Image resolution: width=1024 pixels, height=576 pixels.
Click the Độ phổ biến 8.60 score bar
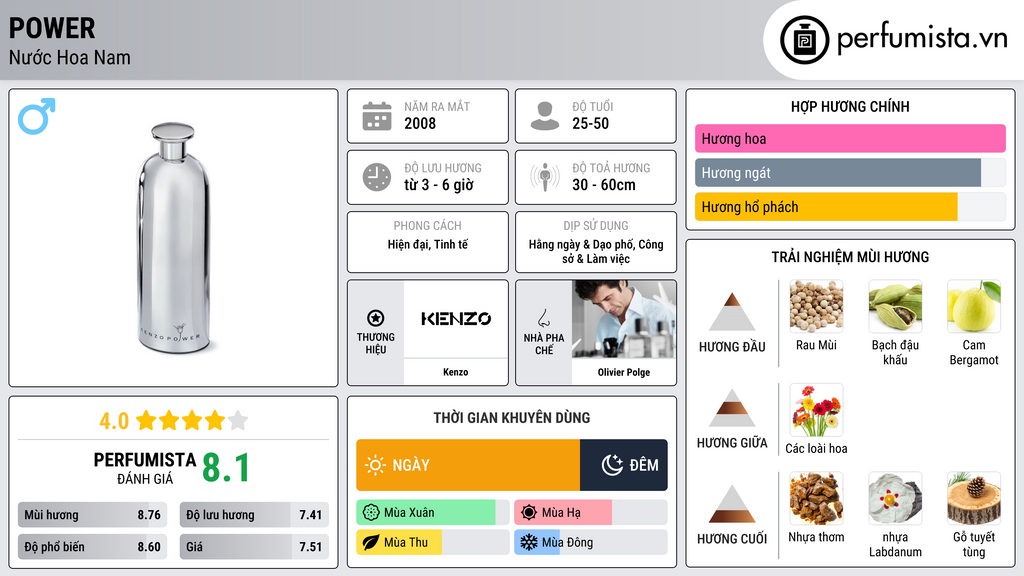click(93, 547)
